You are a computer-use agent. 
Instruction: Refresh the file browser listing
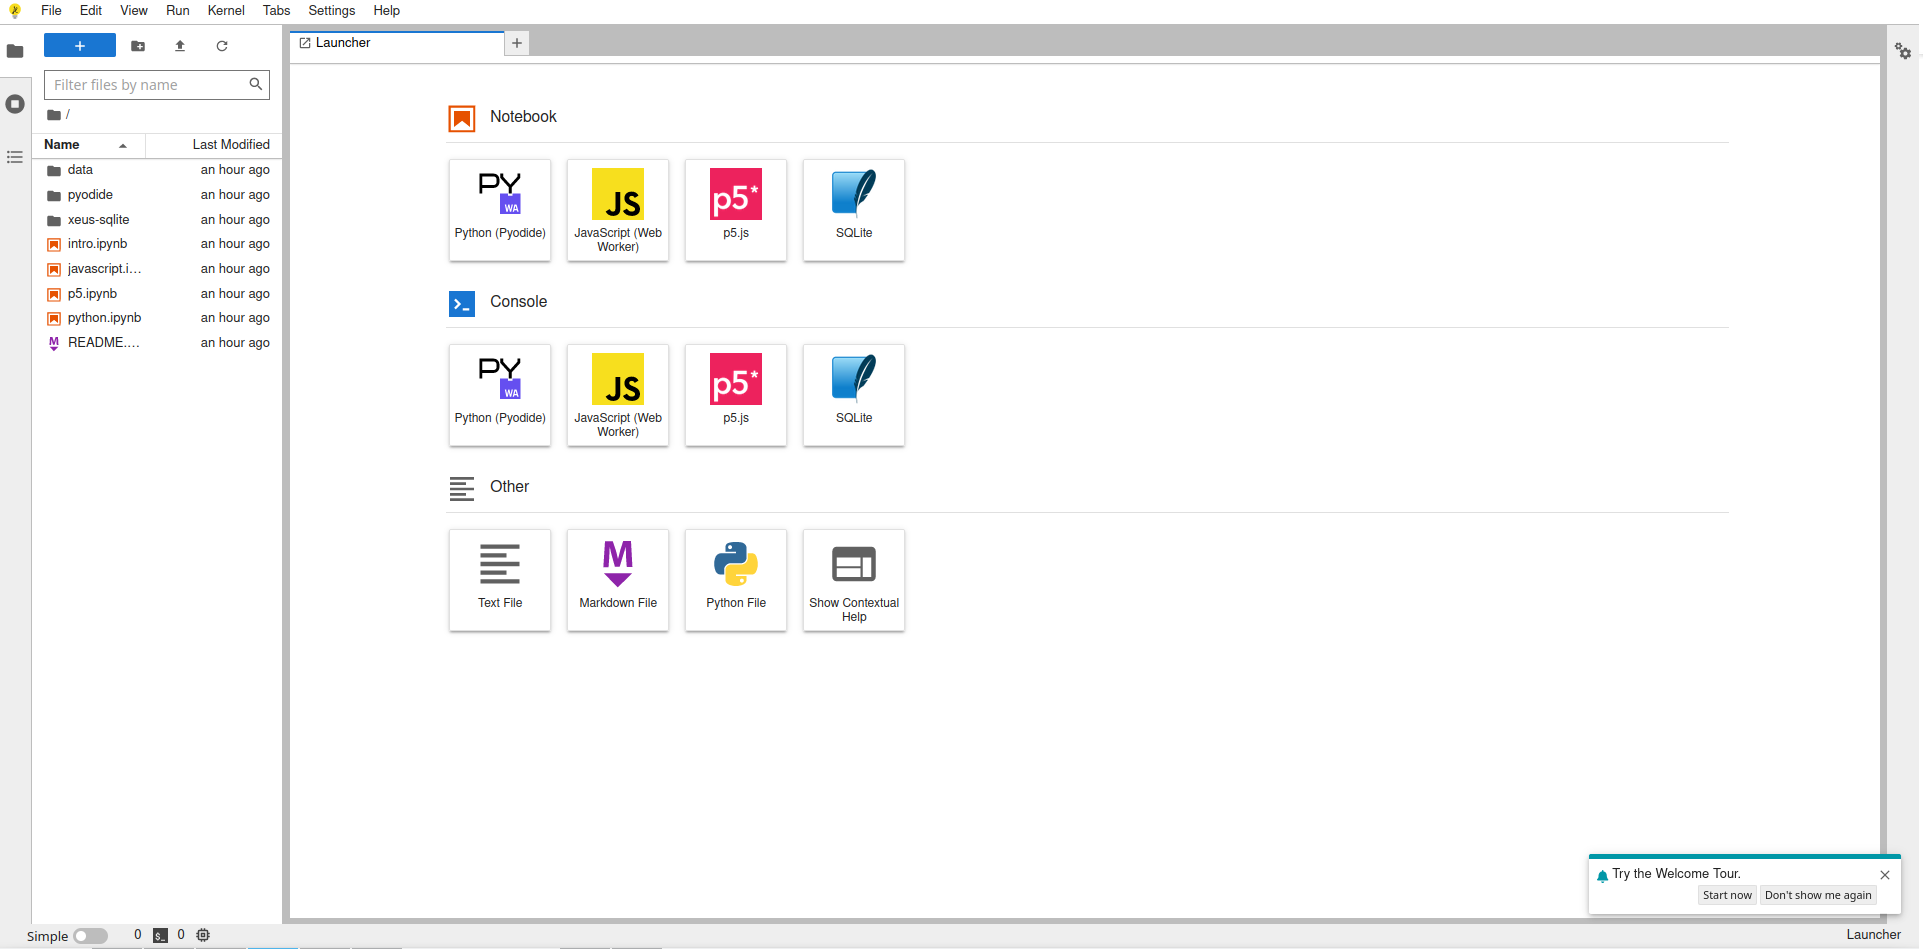pyautogui.click(x=222, y=46)
